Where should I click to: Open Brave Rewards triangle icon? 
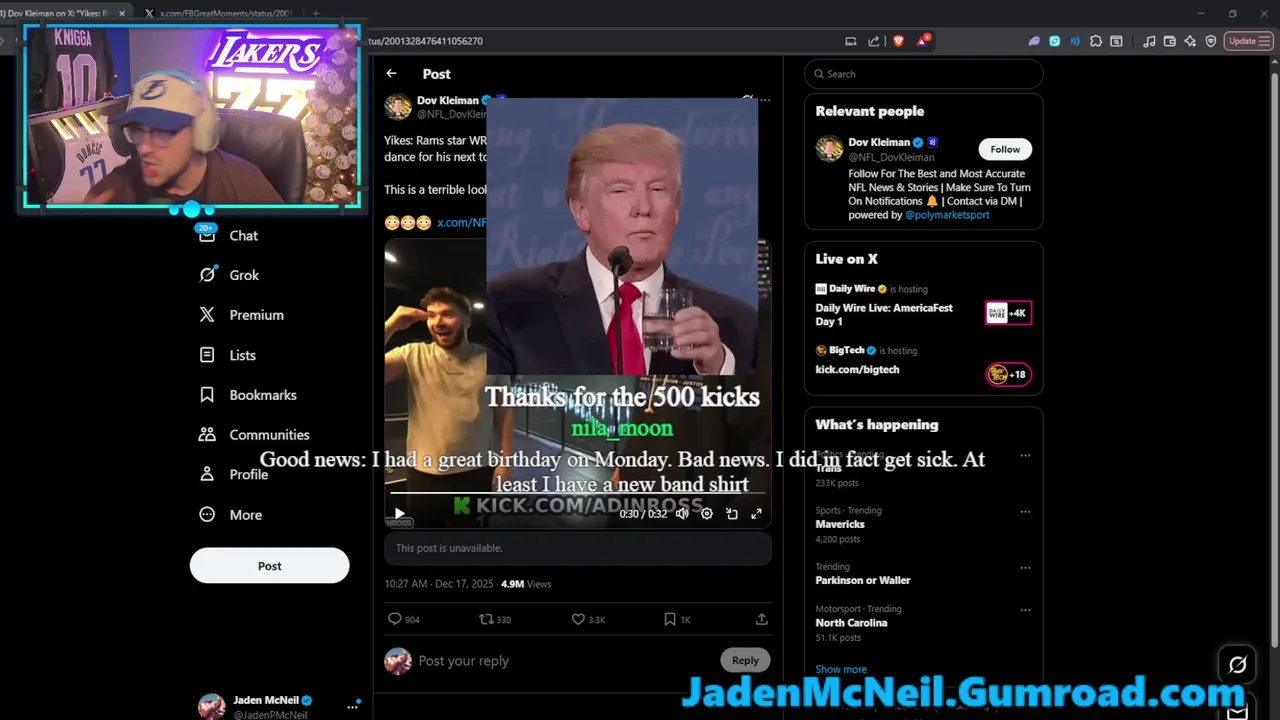click(x=922, y=41)
